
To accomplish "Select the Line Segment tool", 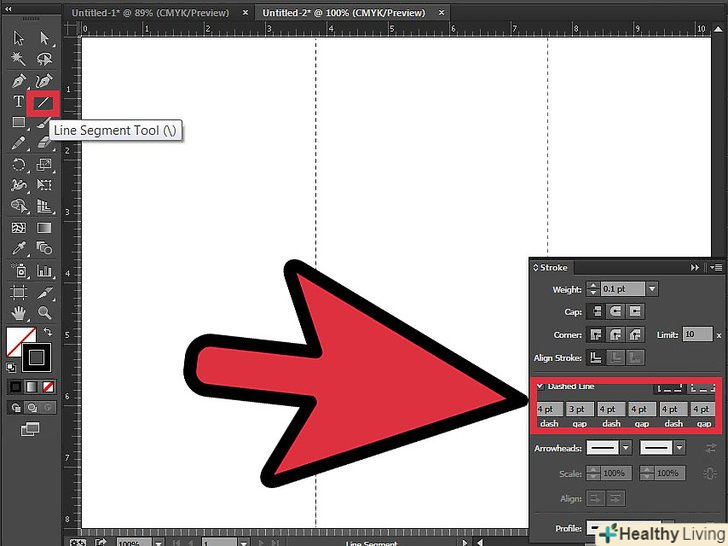I will click(x=43, y=103).
